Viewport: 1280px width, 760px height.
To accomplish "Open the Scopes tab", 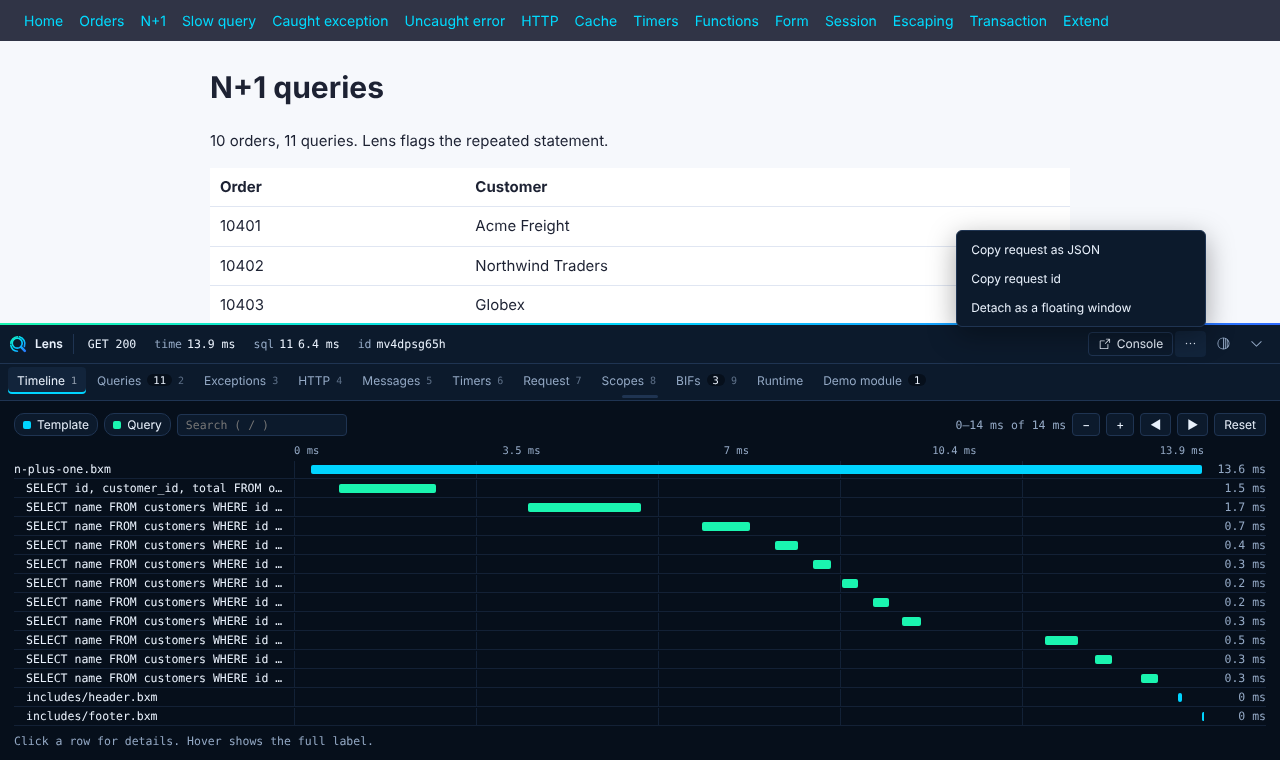I will click(x=628, y=381).
